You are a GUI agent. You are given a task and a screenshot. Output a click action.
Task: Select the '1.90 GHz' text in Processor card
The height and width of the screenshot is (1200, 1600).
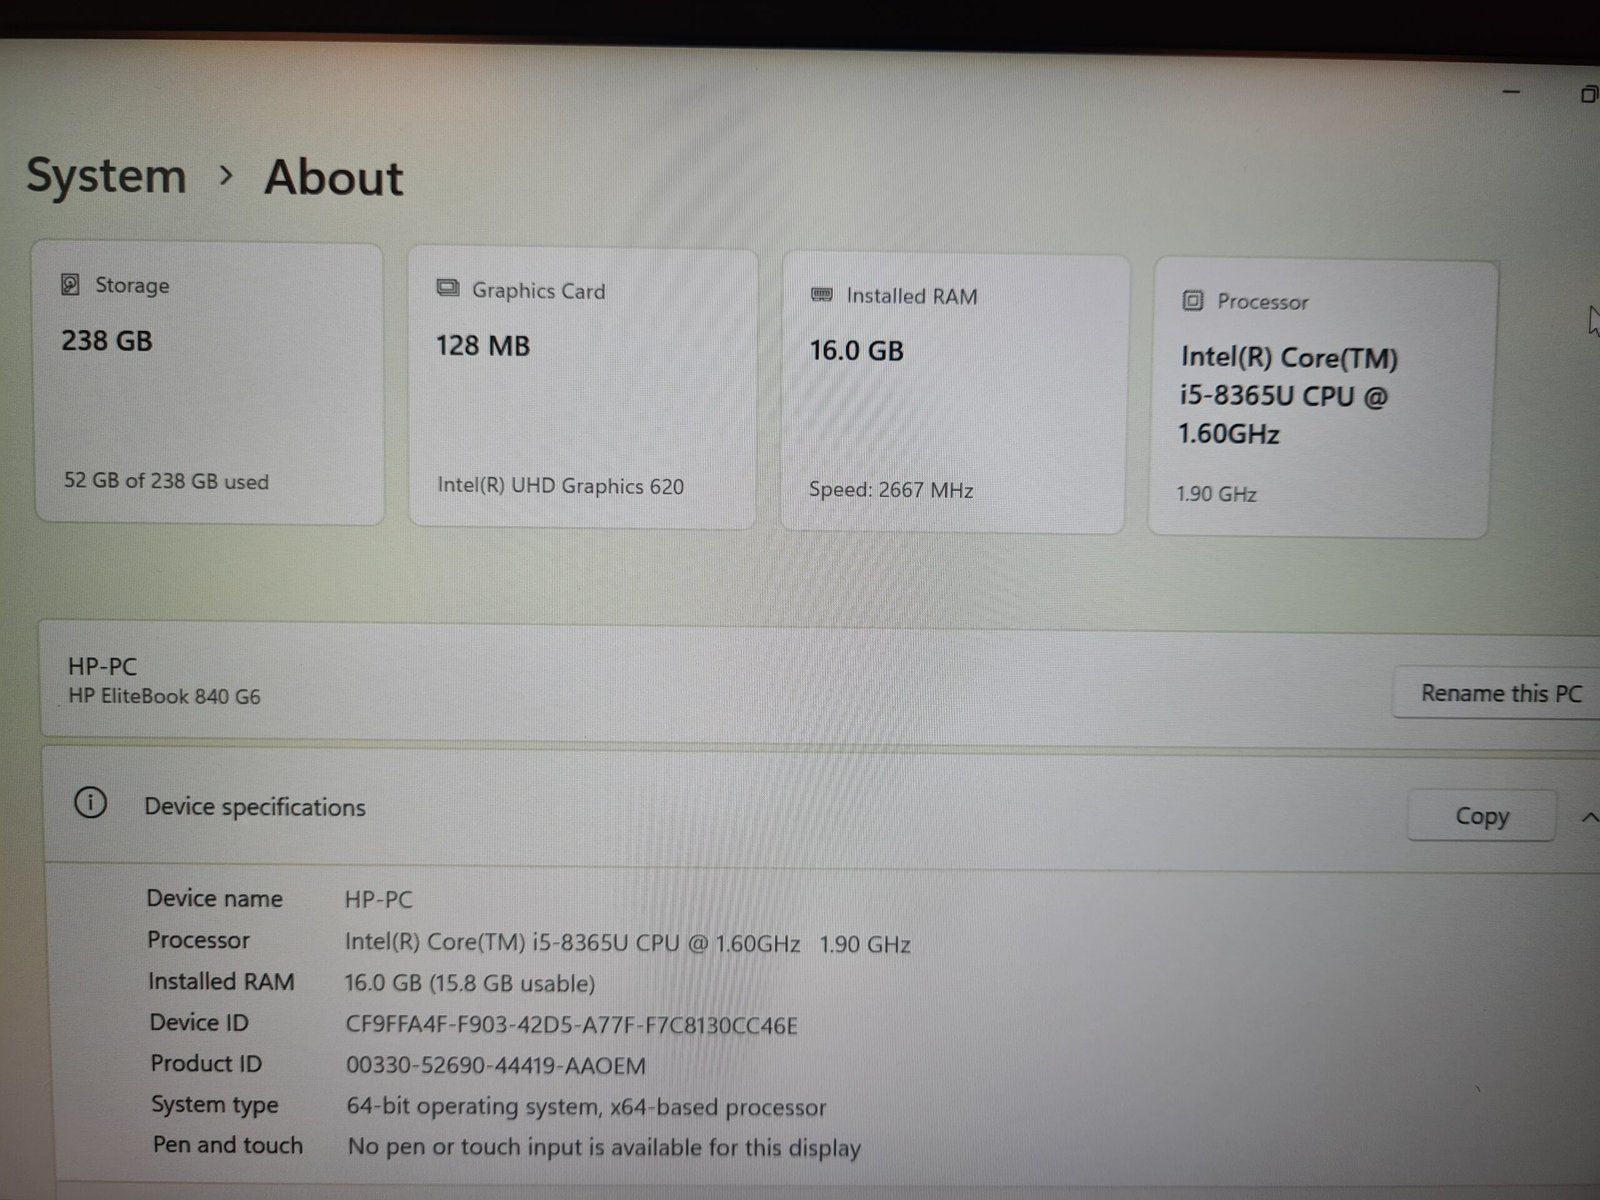coord(1216,494)
